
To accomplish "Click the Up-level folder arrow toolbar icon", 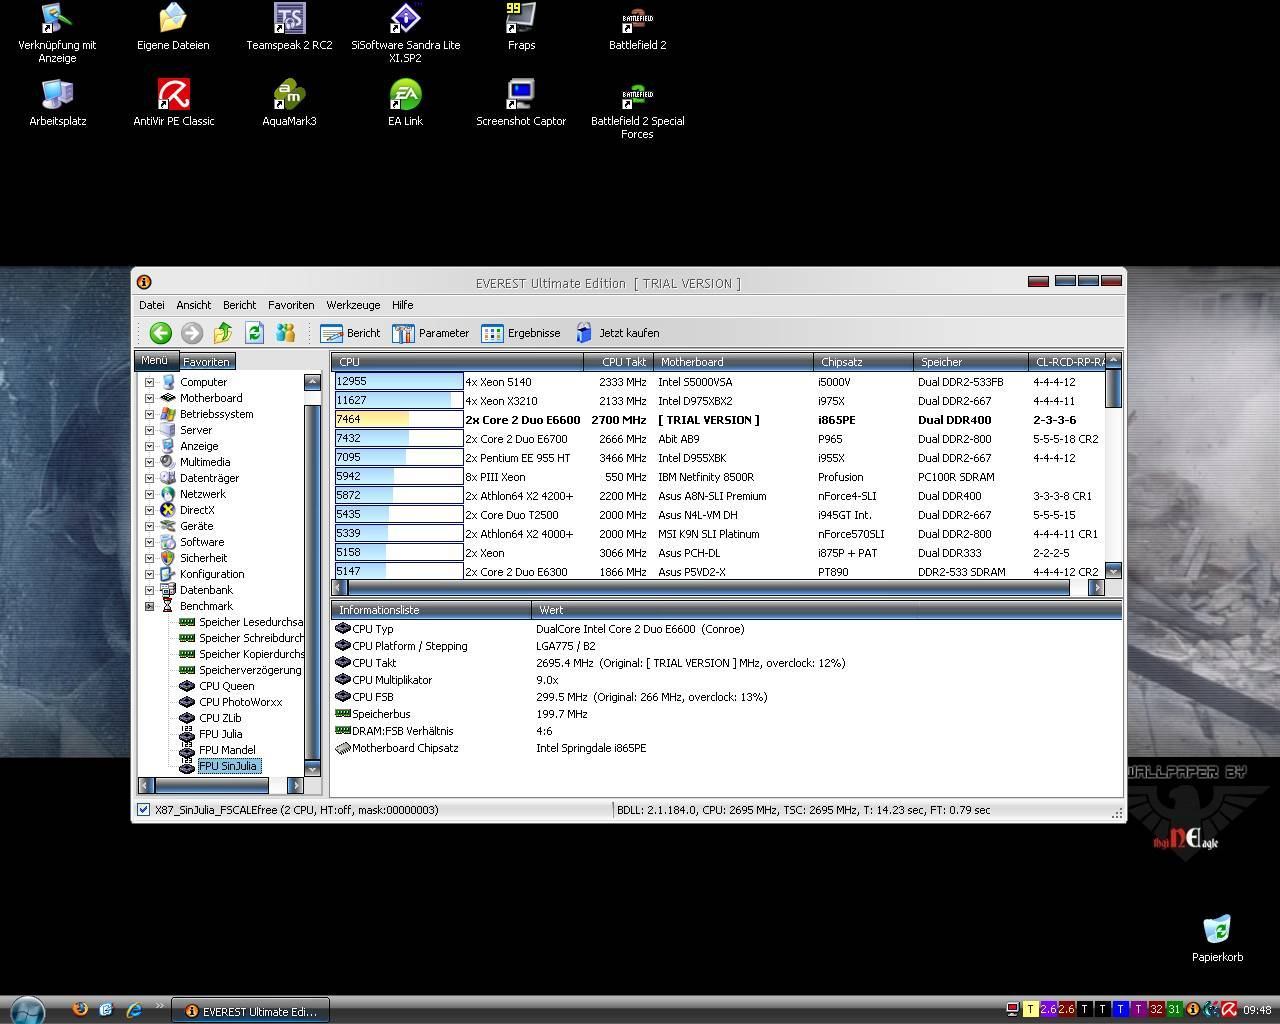I will (x=223, y=333).
